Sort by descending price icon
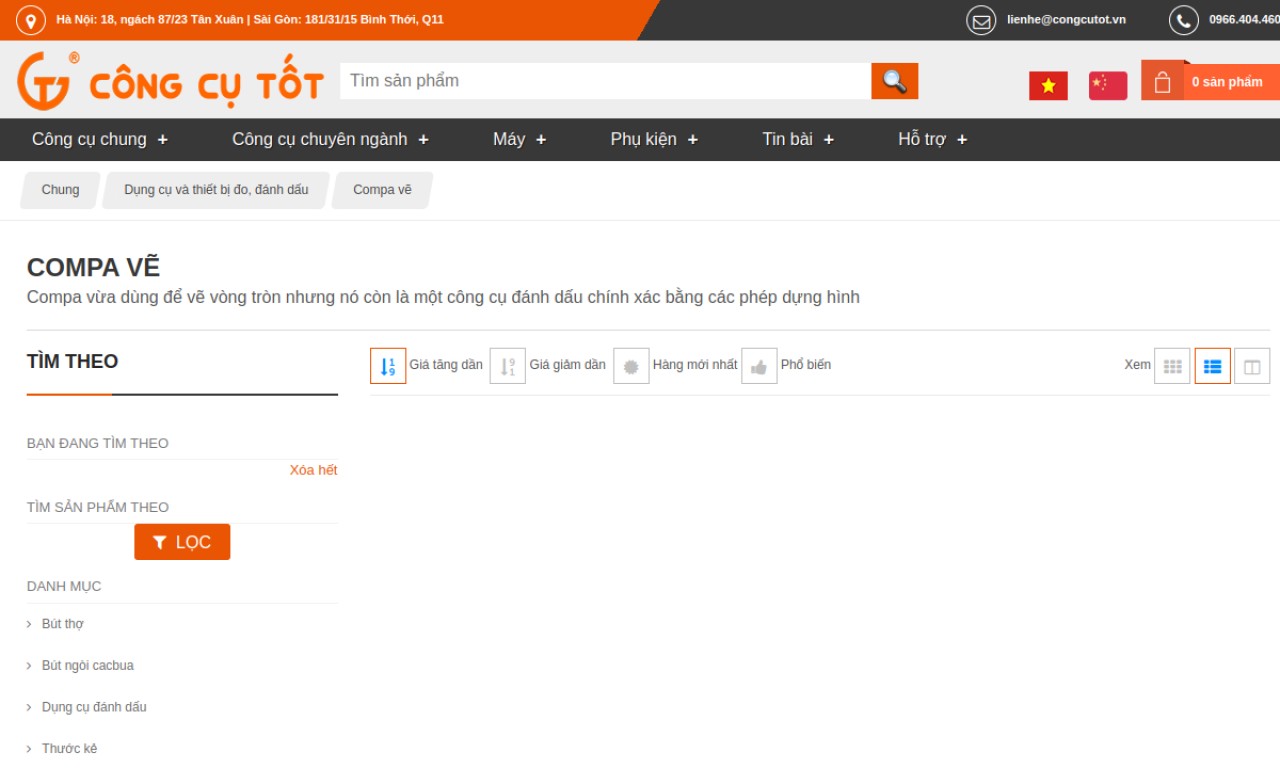This screenshot has height=768, width=1280. 508,366
